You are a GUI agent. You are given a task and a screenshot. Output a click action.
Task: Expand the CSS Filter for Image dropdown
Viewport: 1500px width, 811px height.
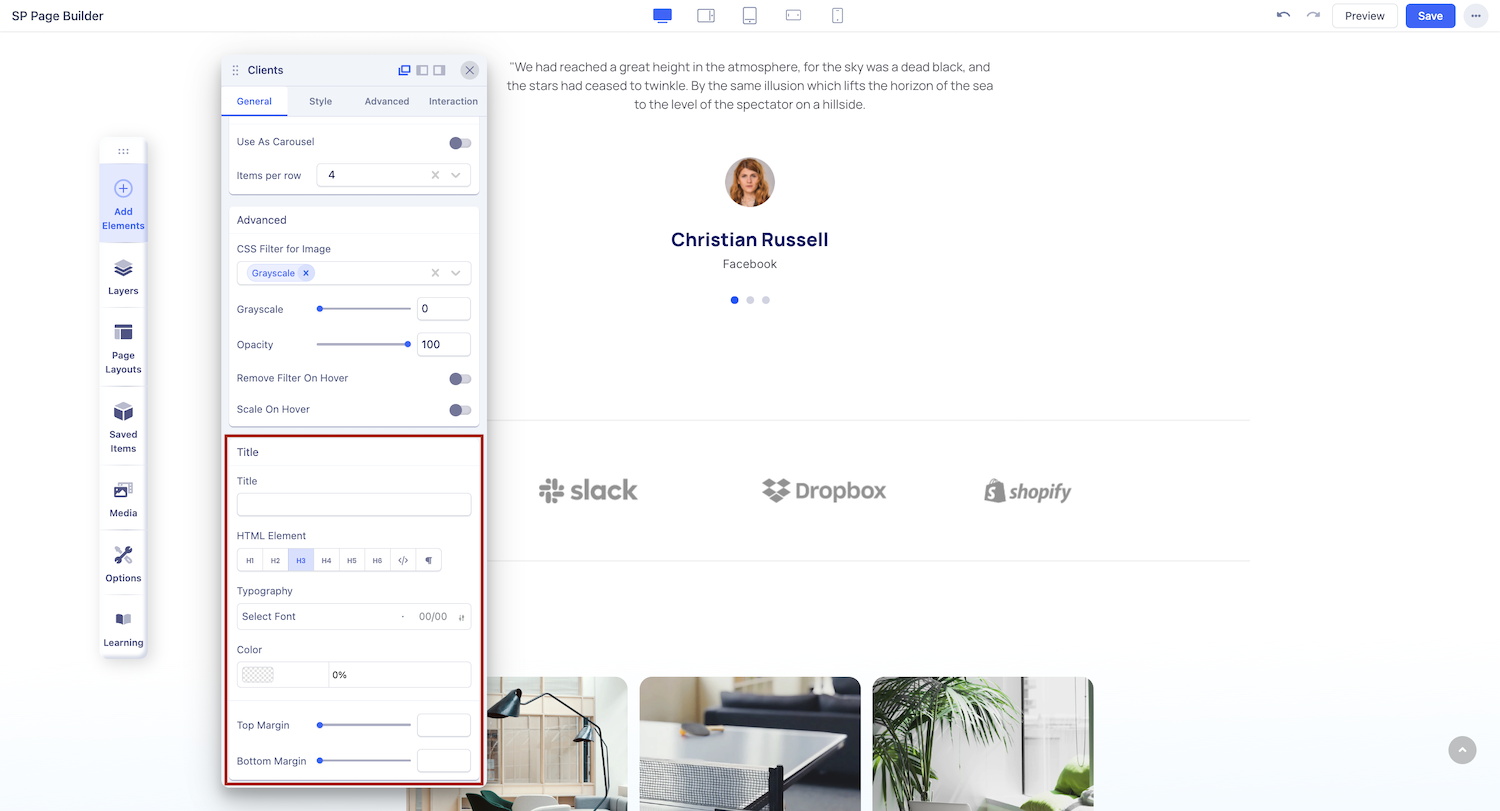pos(456,273)
